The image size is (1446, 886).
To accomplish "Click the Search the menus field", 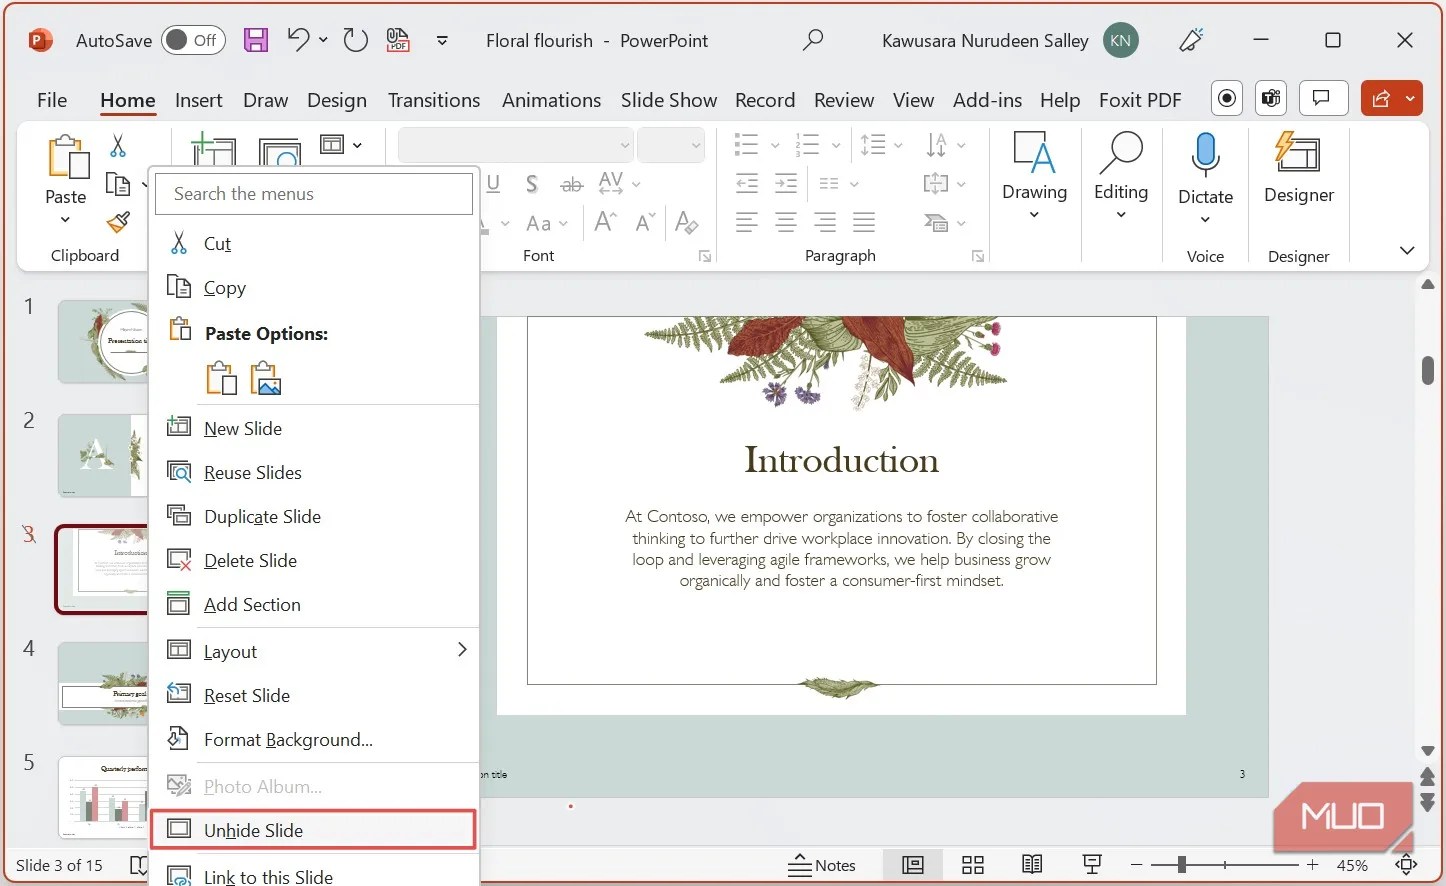I will [x=313, y=194].
